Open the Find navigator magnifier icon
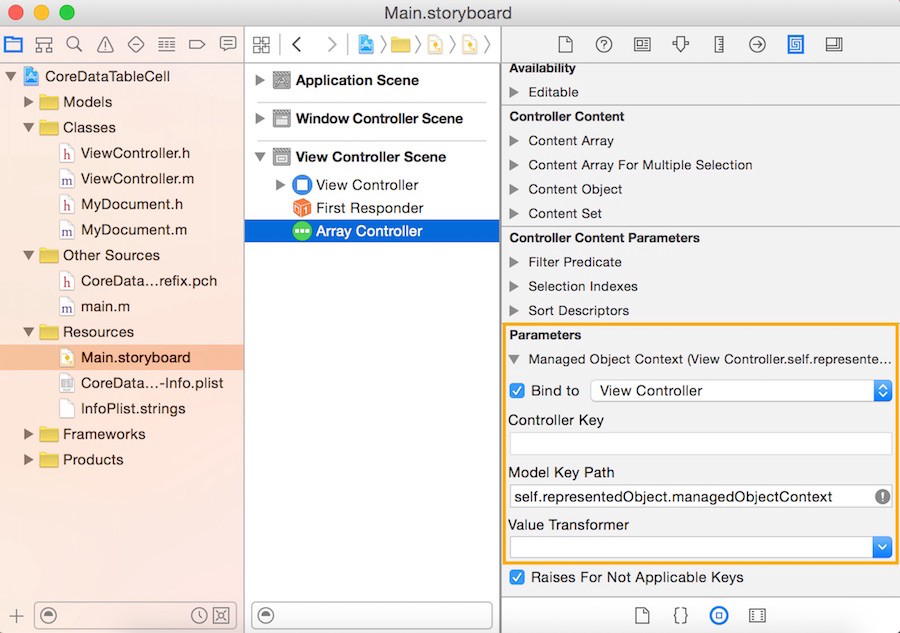900x633 pixels. 74,44
